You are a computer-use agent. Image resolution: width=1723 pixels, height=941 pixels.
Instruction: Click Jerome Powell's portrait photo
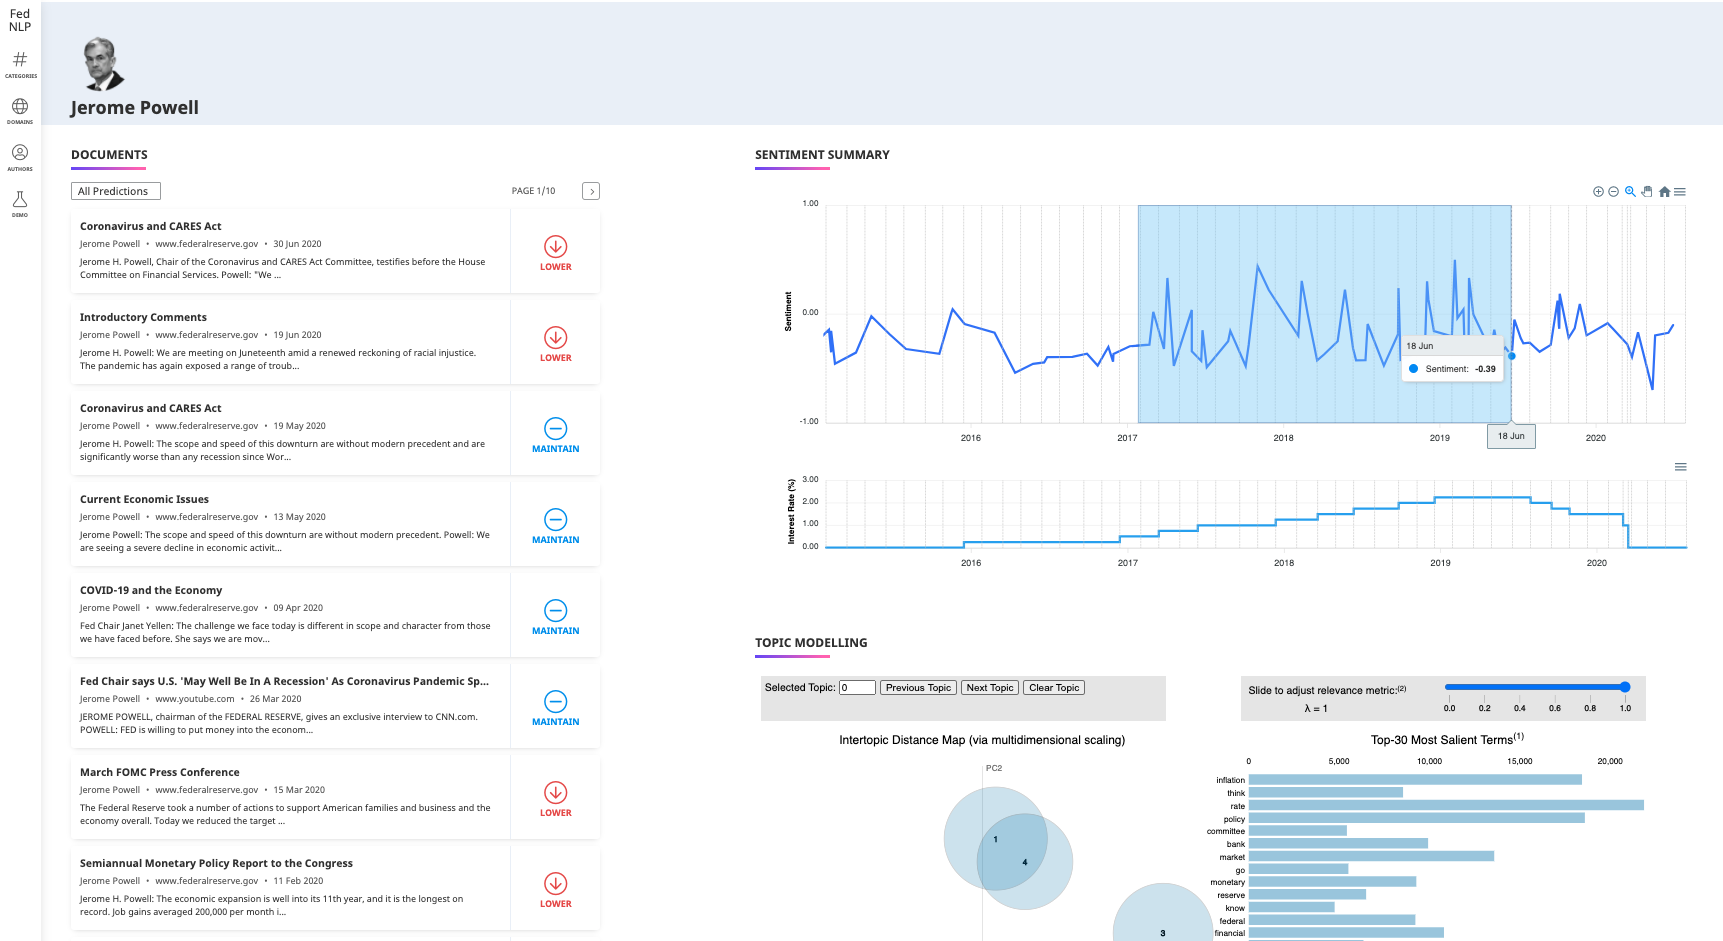click(x=103, y=64)
